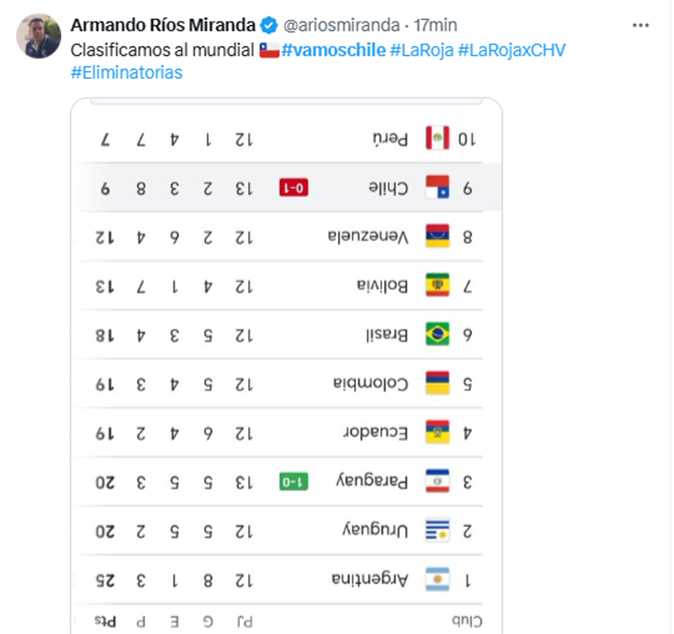Click the Paraguay flag icon
The width and height of the screenshot is (674, 634).
[x=438, y=481]
